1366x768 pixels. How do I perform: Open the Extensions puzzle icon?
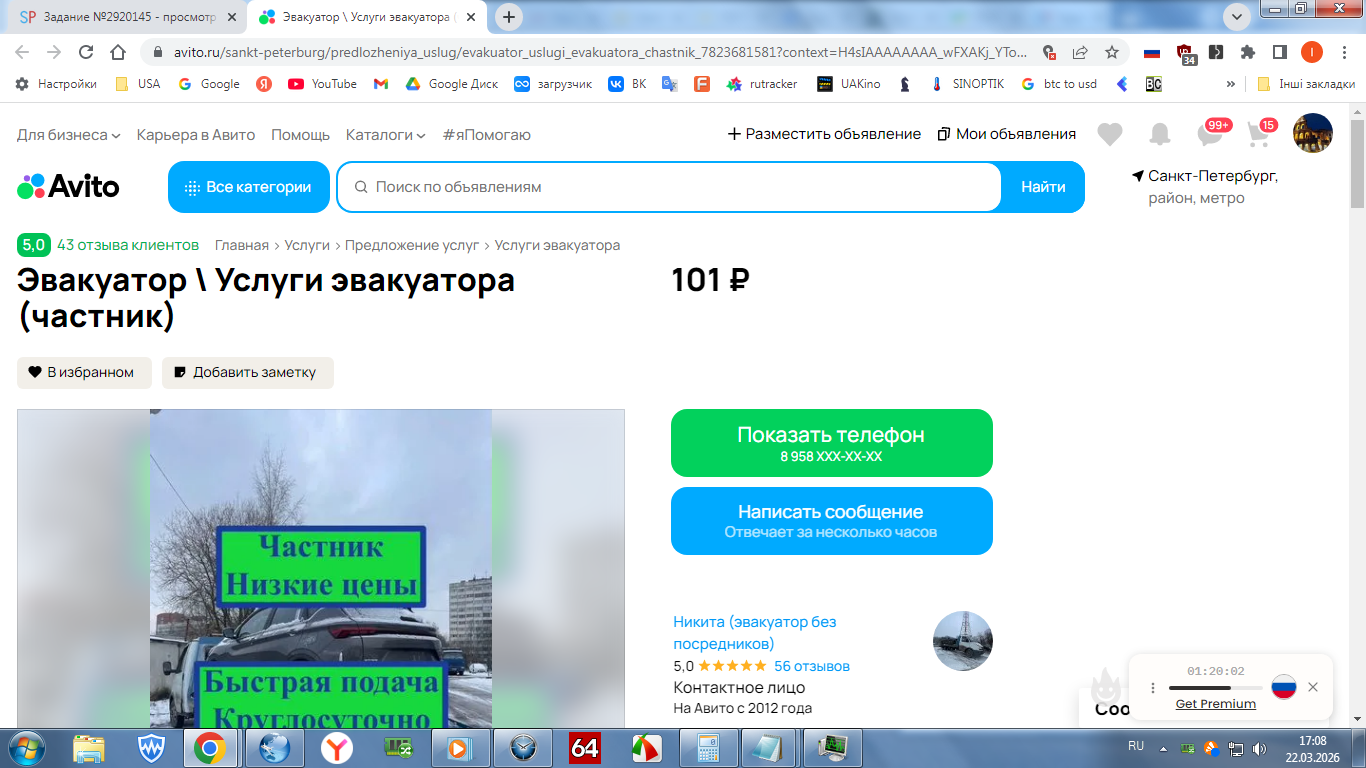pyautogui.click(x=1248, y=52)
